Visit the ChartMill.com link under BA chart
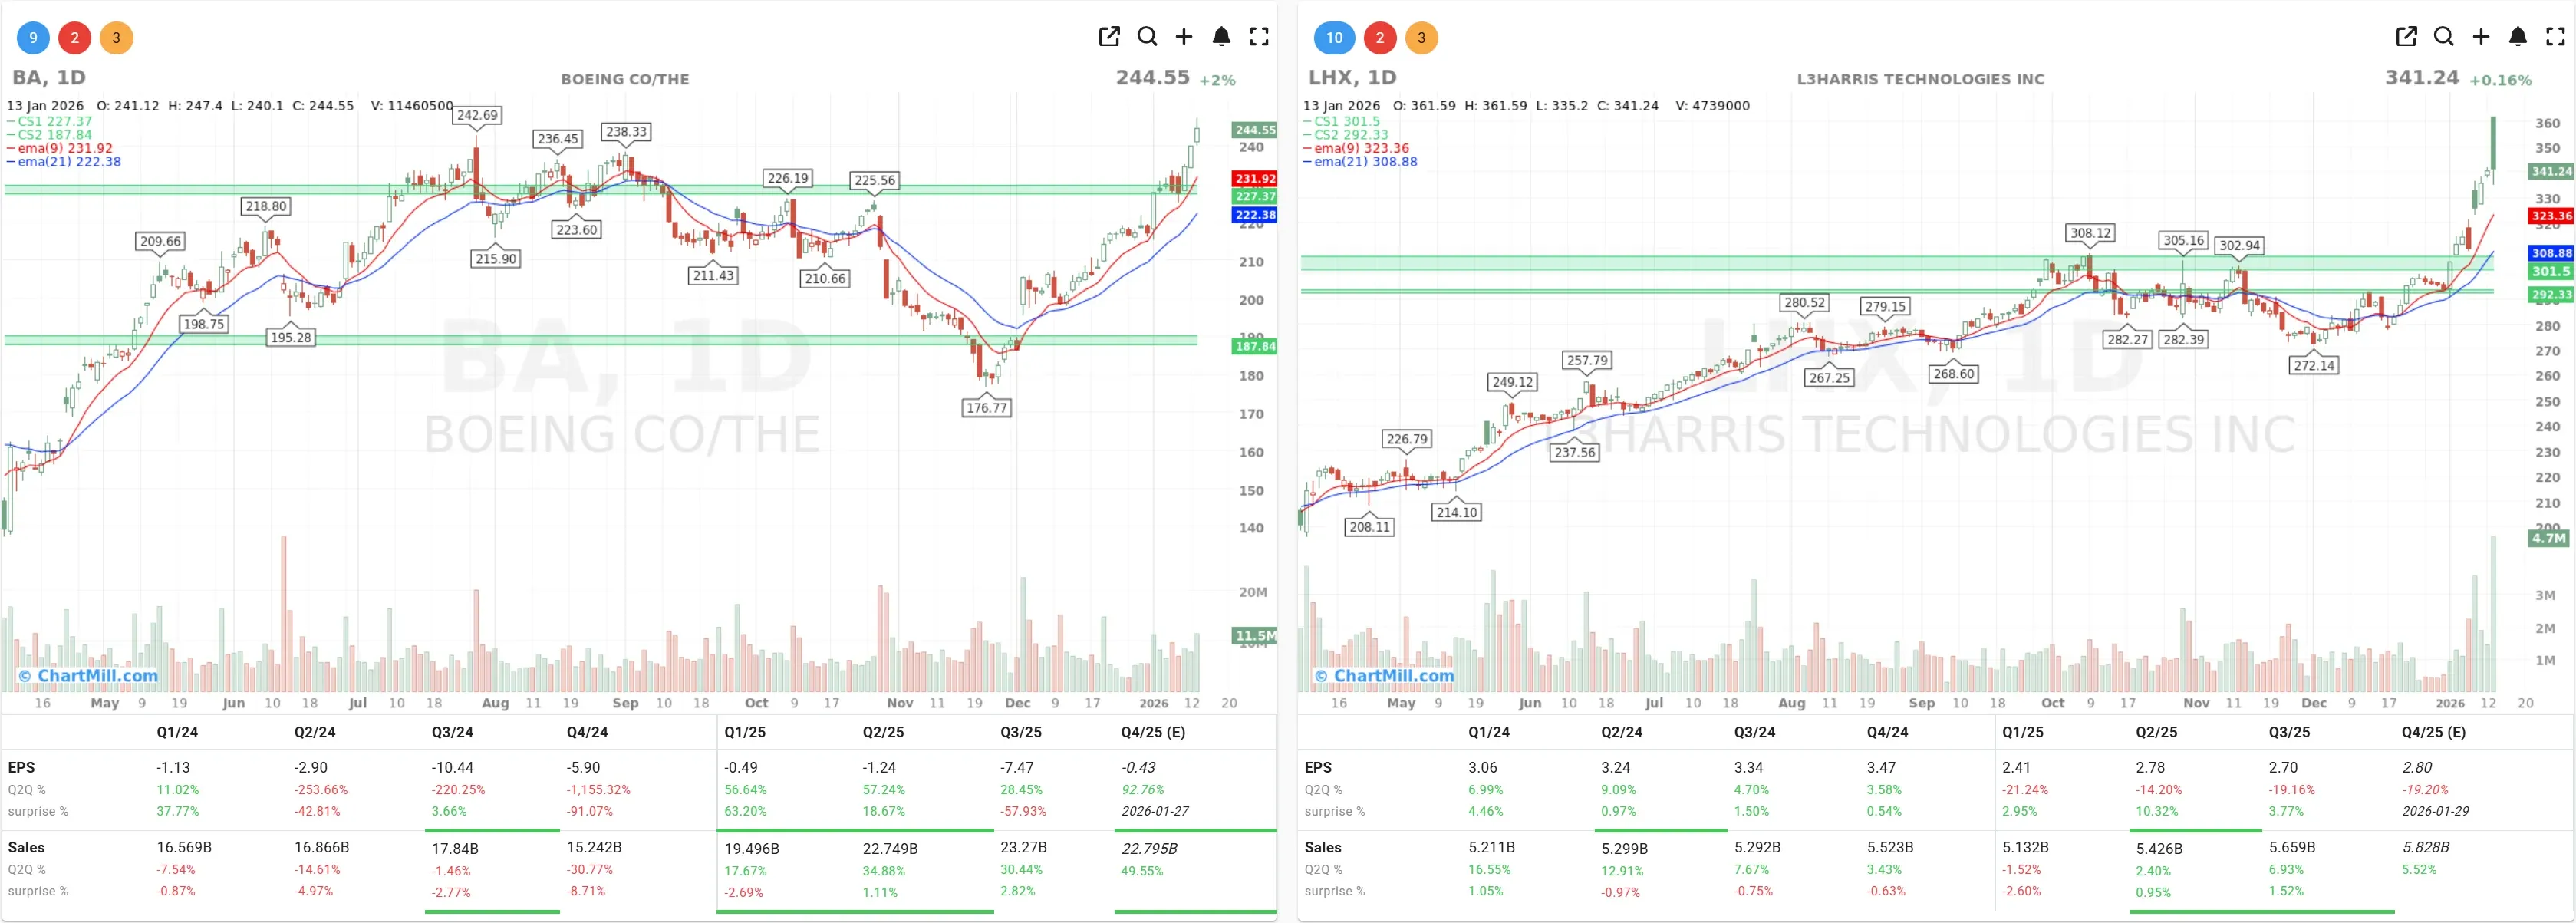The height and width of the screenshot is (923, 2576). (89, 676)
